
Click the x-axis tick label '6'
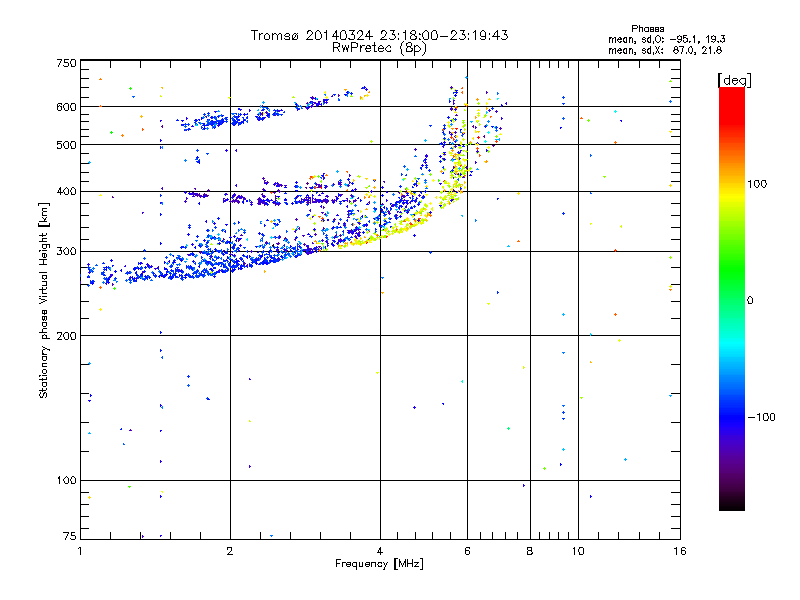click(x=467, y=551)
